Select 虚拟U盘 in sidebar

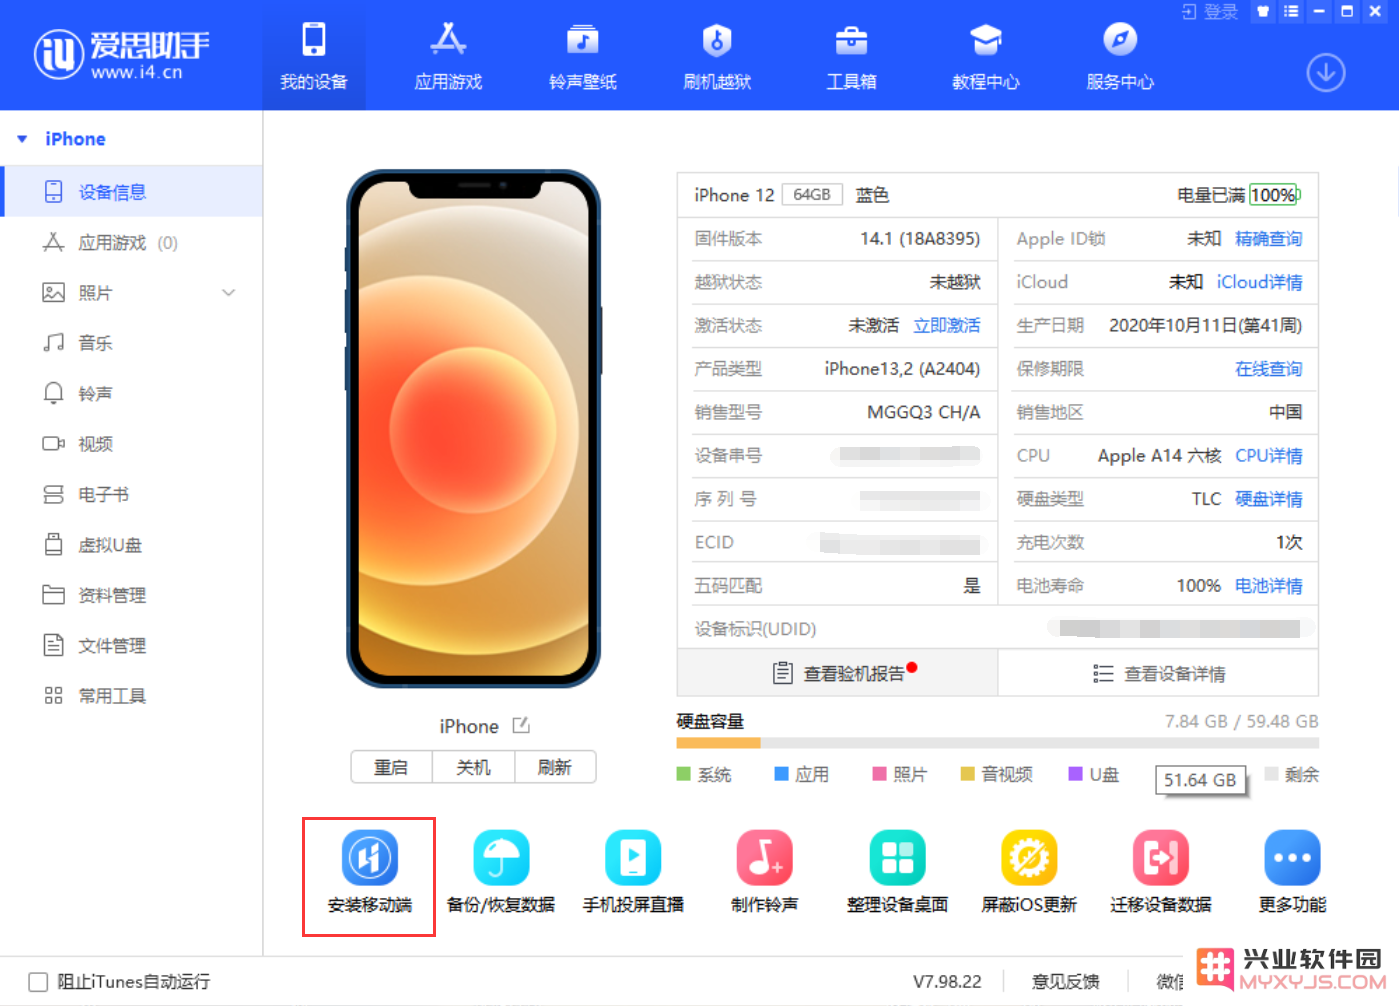coord(131,545)
